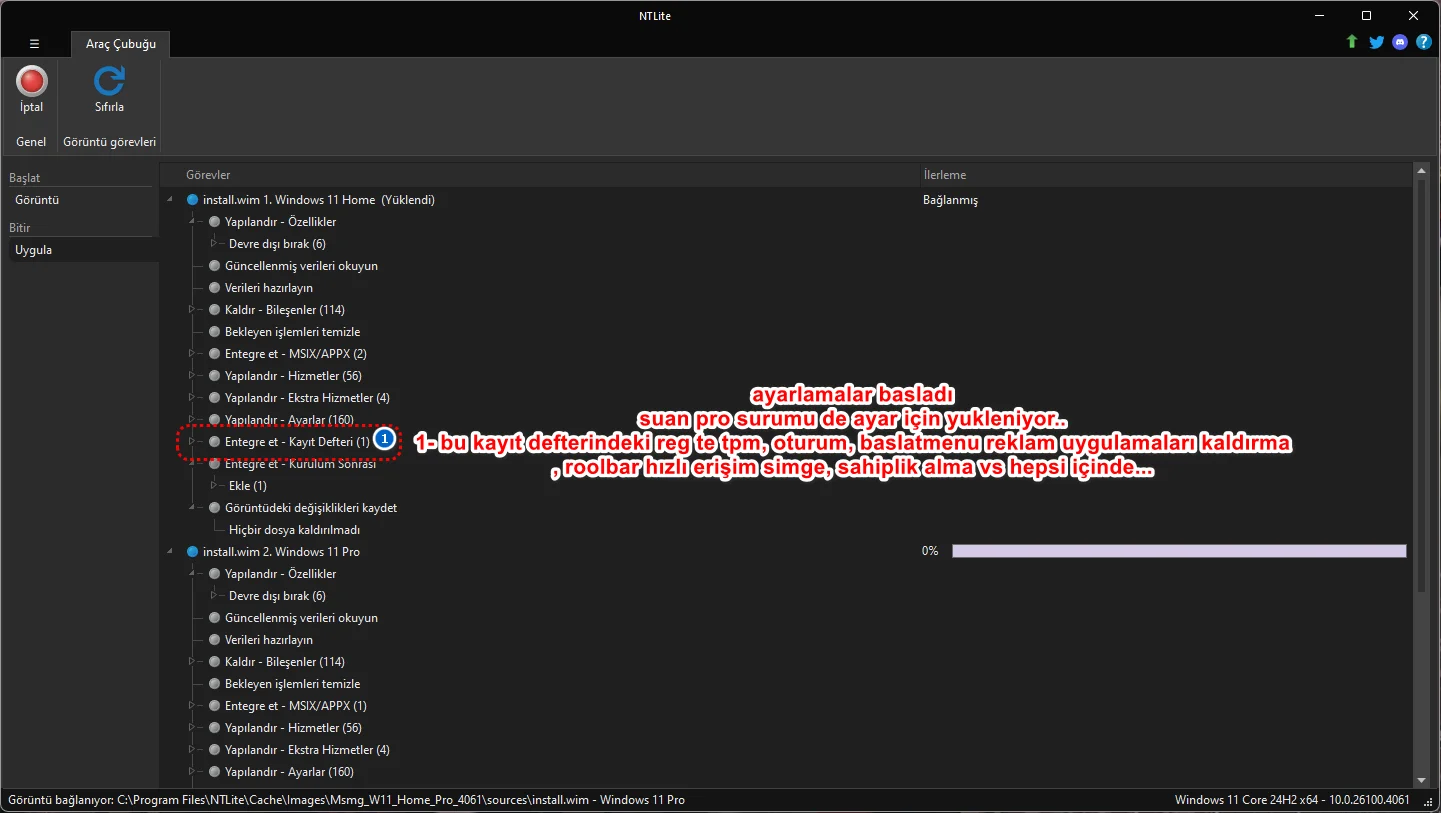
Task: Click the Genel group label
Action: (31, 142)
